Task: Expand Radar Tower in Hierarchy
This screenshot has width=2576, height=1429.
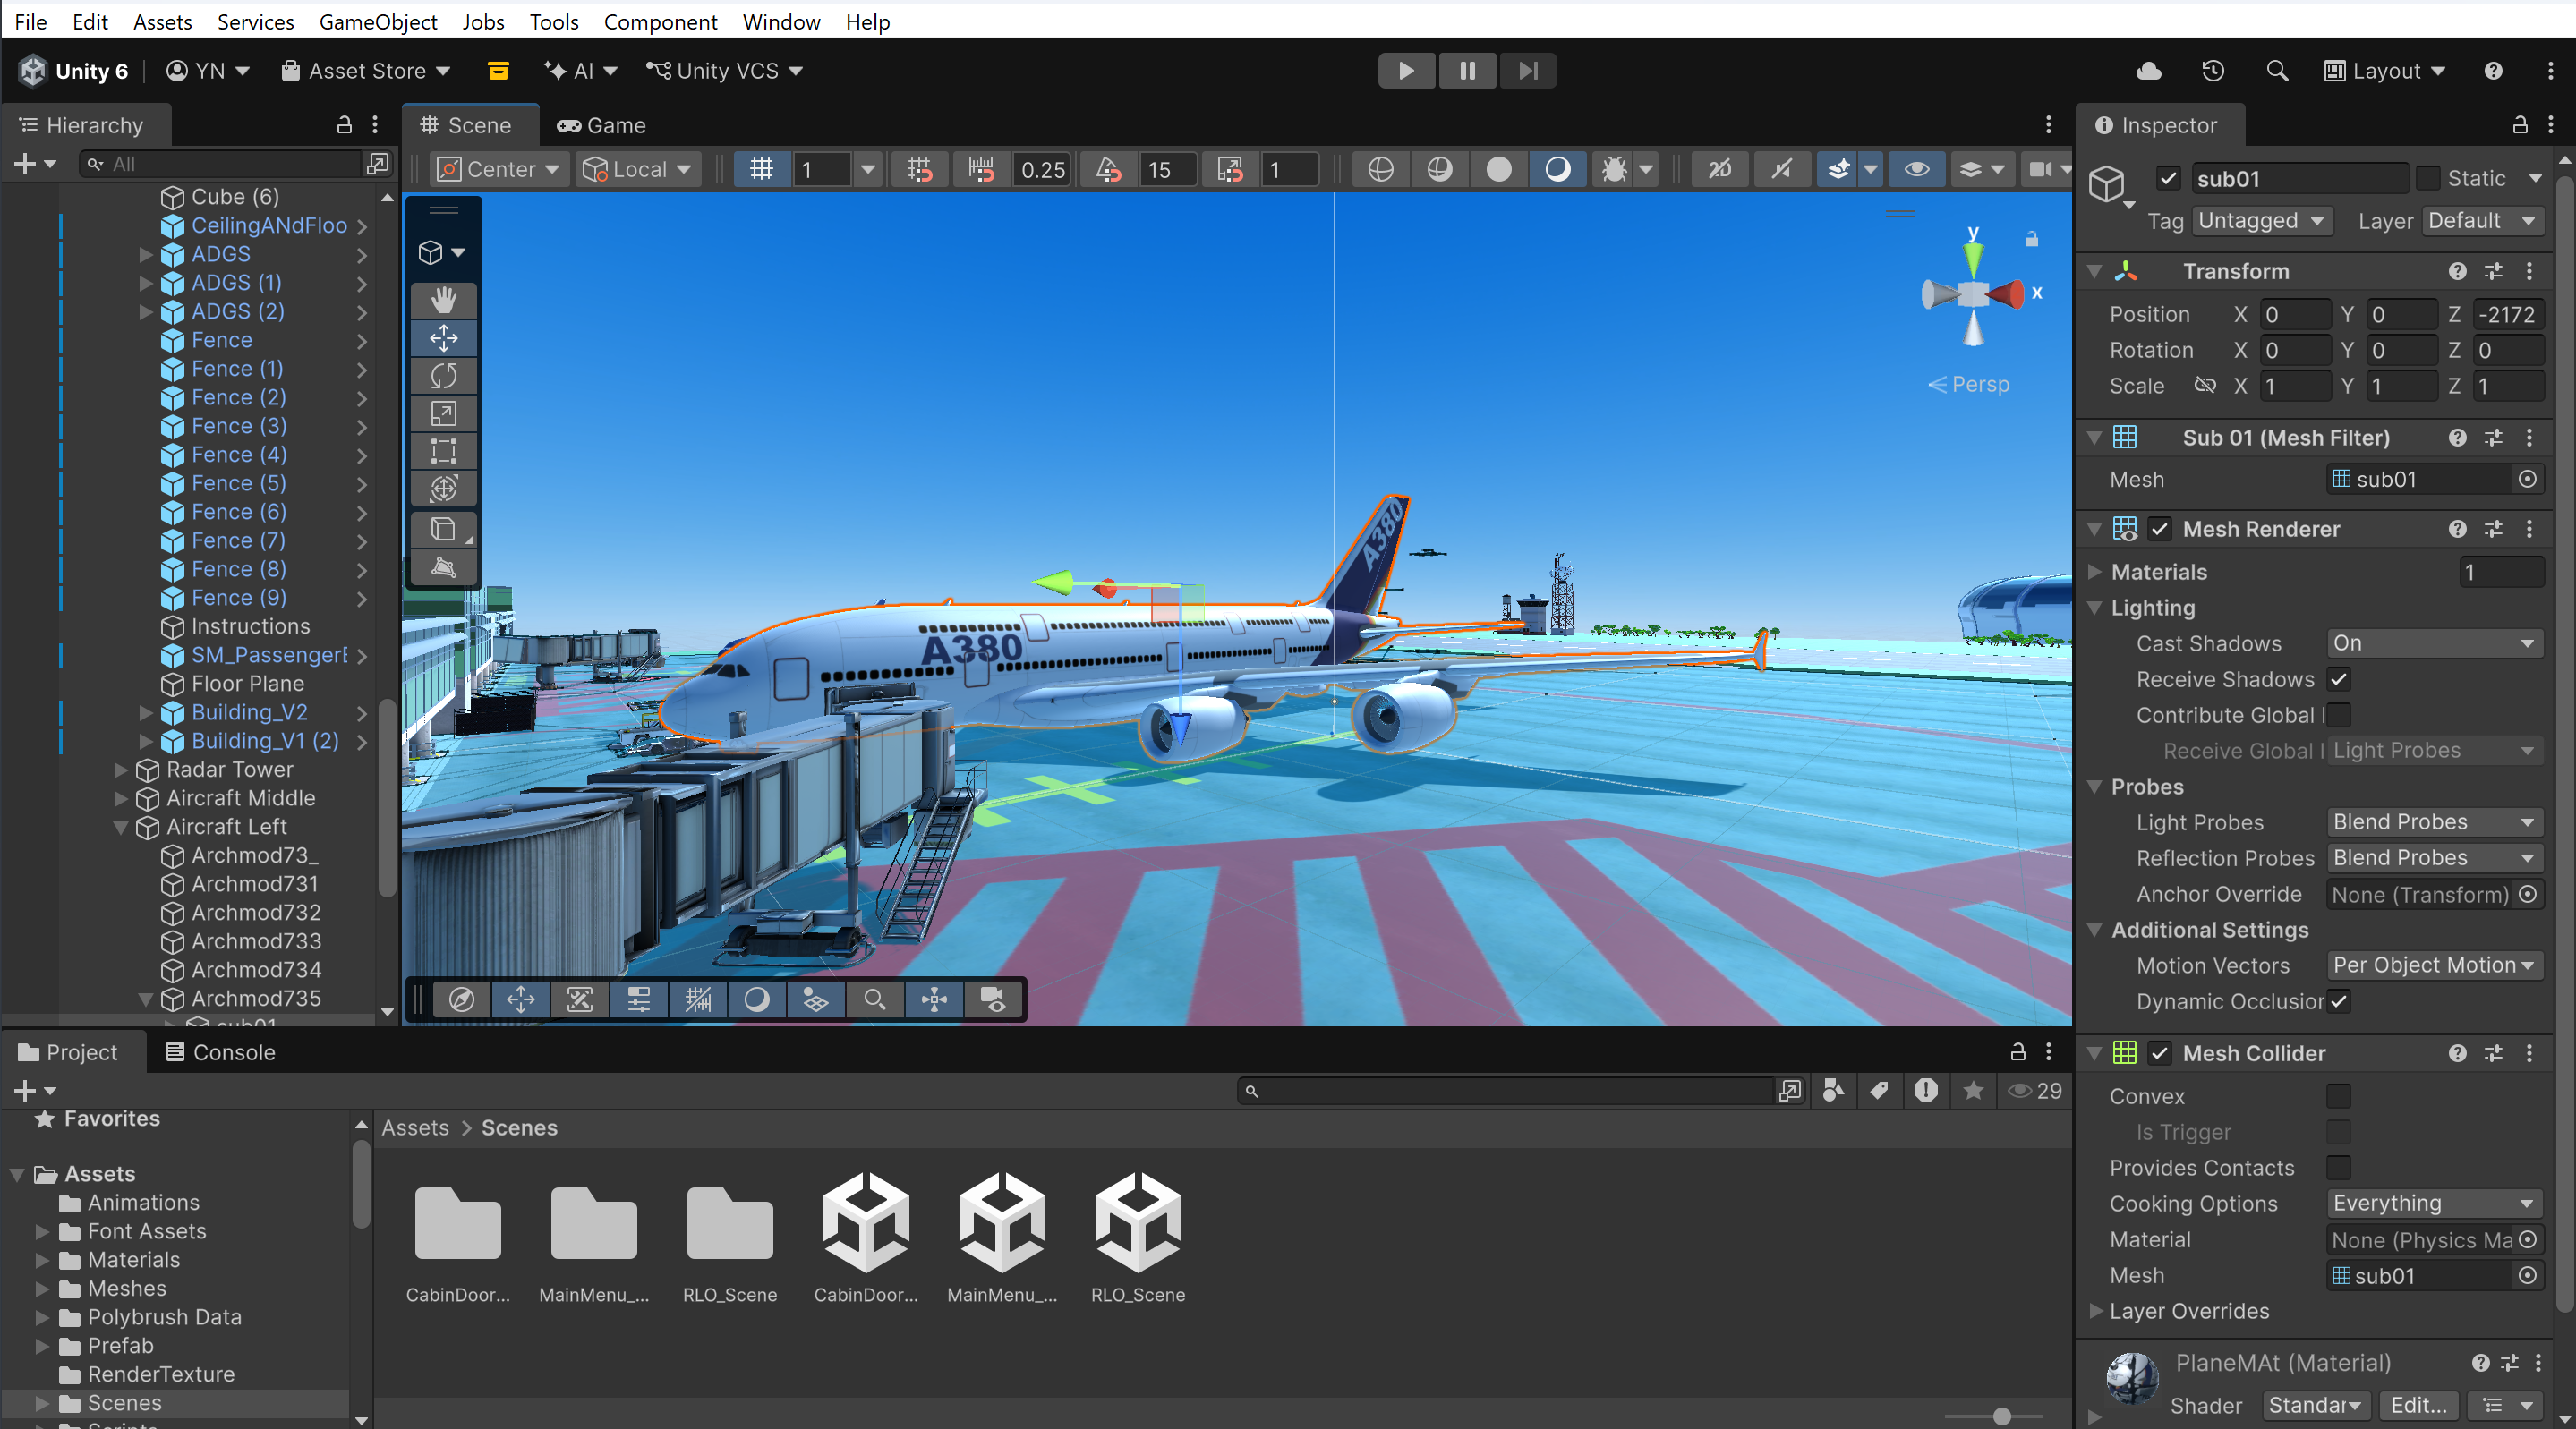Action: tap(121, 770)
